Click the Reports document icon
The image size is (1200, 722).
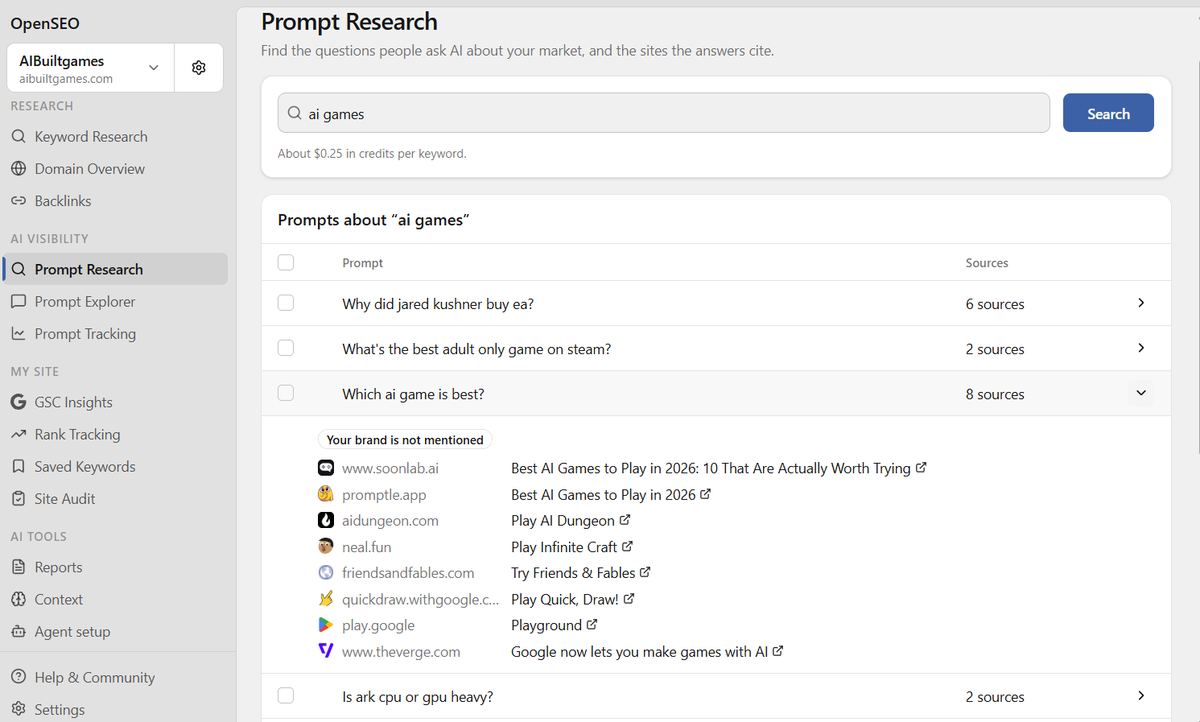pos(18,567)
